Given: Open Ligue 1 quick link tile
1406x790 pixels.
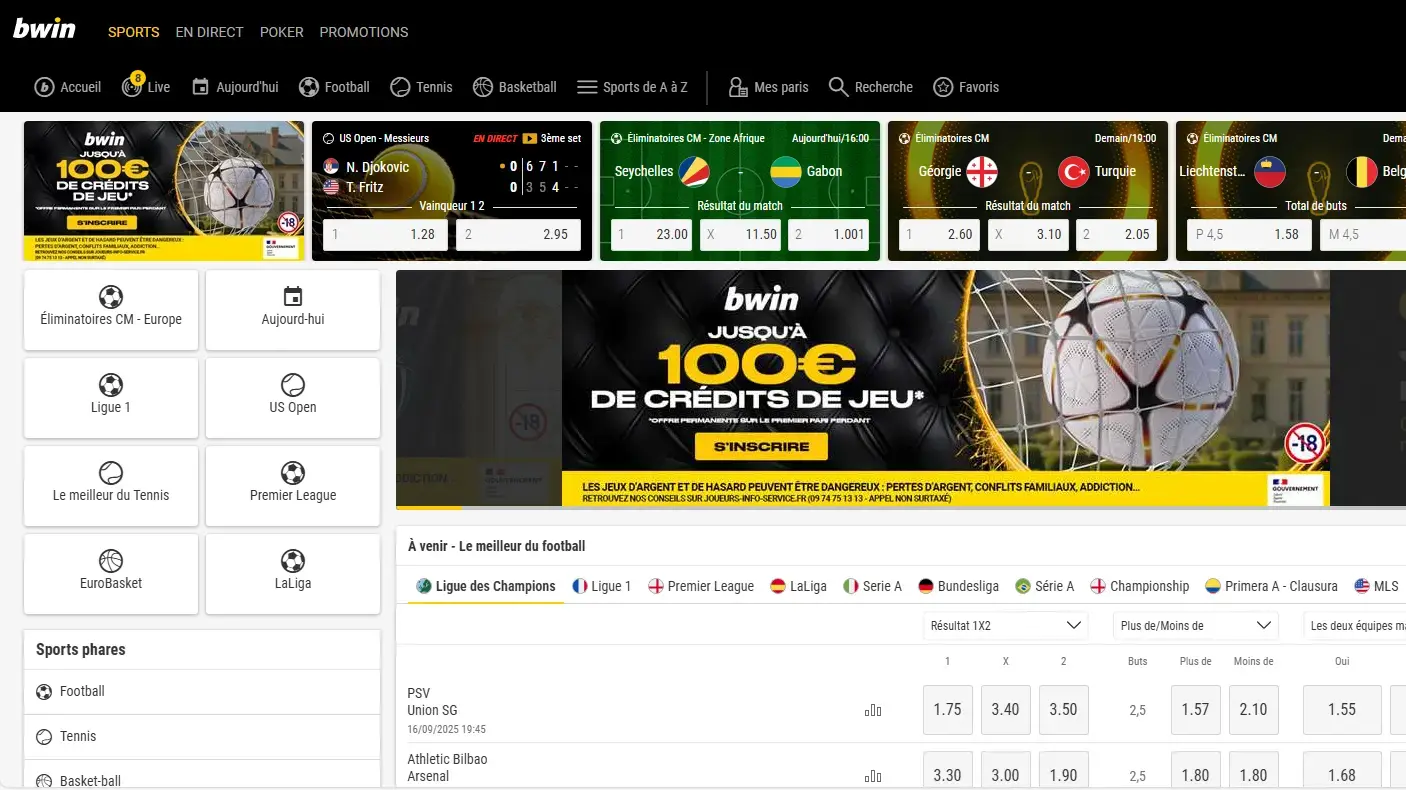Looking at the screenshot, I should pyautogui.click(x=111, y=398).
